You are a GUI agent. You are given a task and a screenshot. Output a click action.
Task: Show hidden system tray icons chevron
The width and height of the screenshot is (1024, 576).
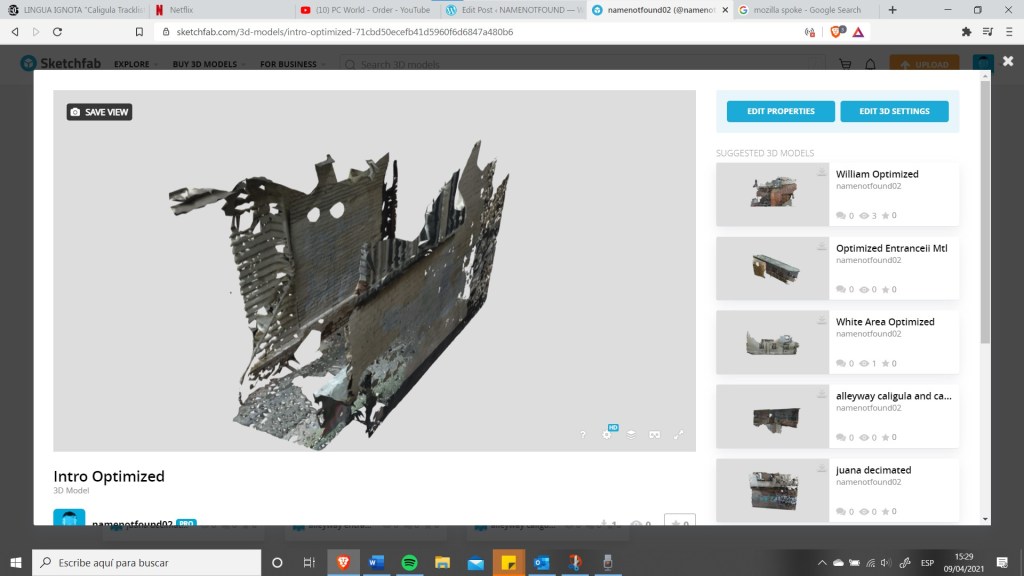pyautogui.click(x=822, y=563)
